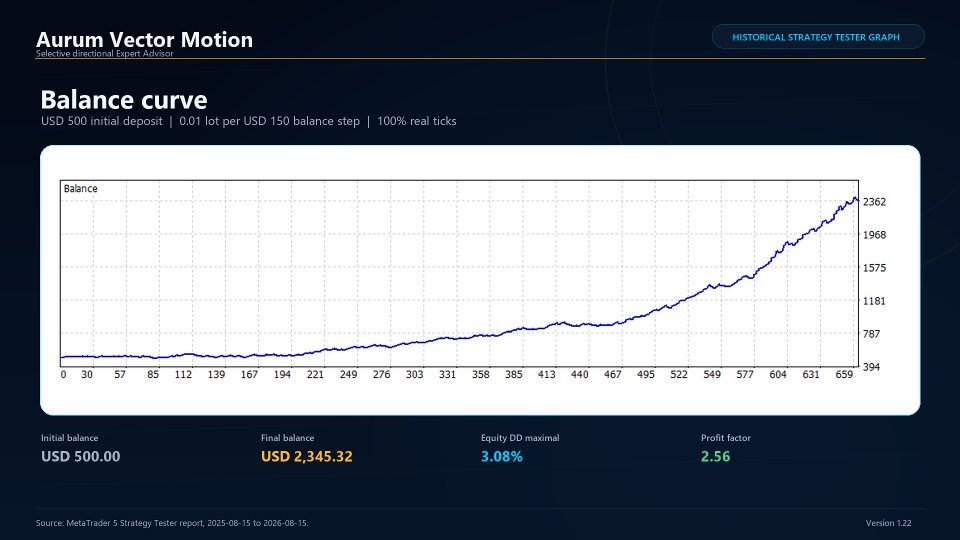Click the Initial balance label
960x540 pixels.
click(x=69, y=438)
